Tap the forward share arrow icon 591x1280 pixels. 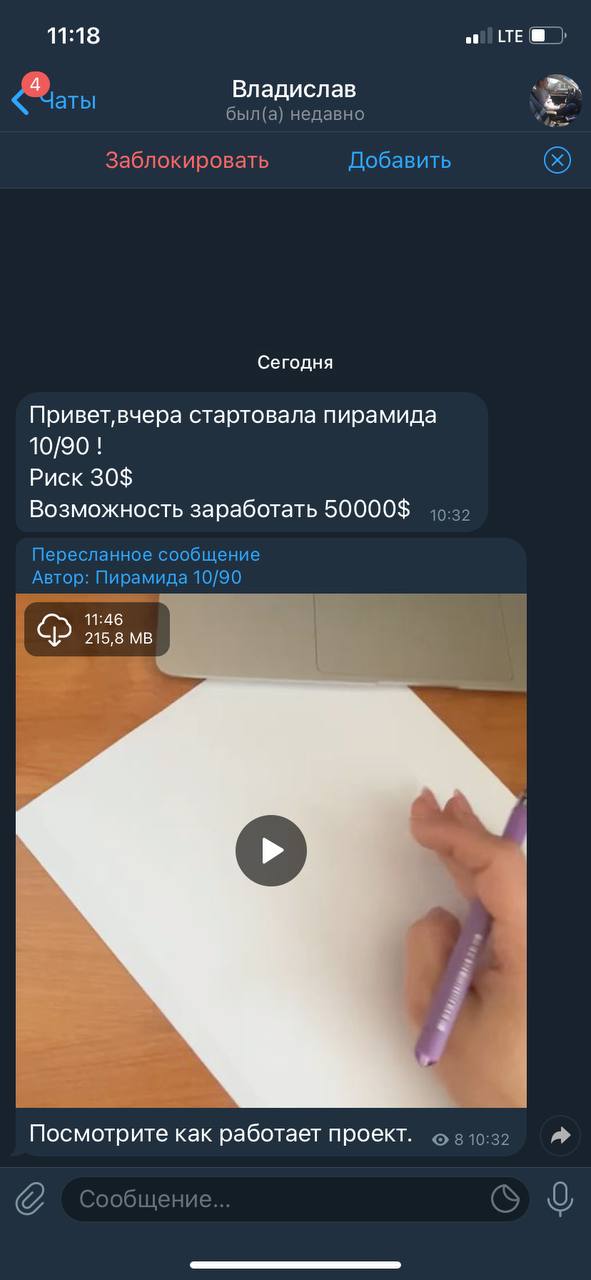tap(560, 1135)
